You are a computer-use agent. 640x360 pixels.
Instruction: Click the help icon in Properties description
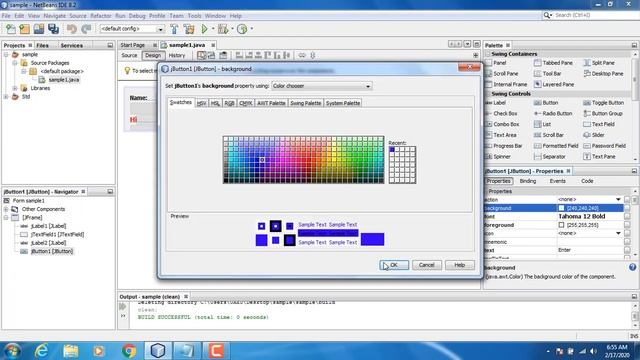(632, 267)
